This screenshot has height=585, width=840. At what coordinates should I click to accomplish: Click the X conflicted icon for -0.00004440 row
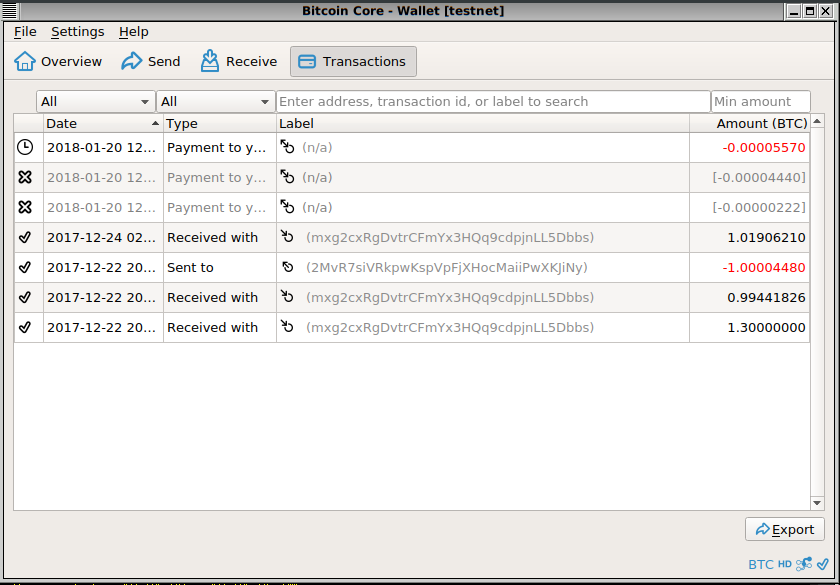point(25,177)
